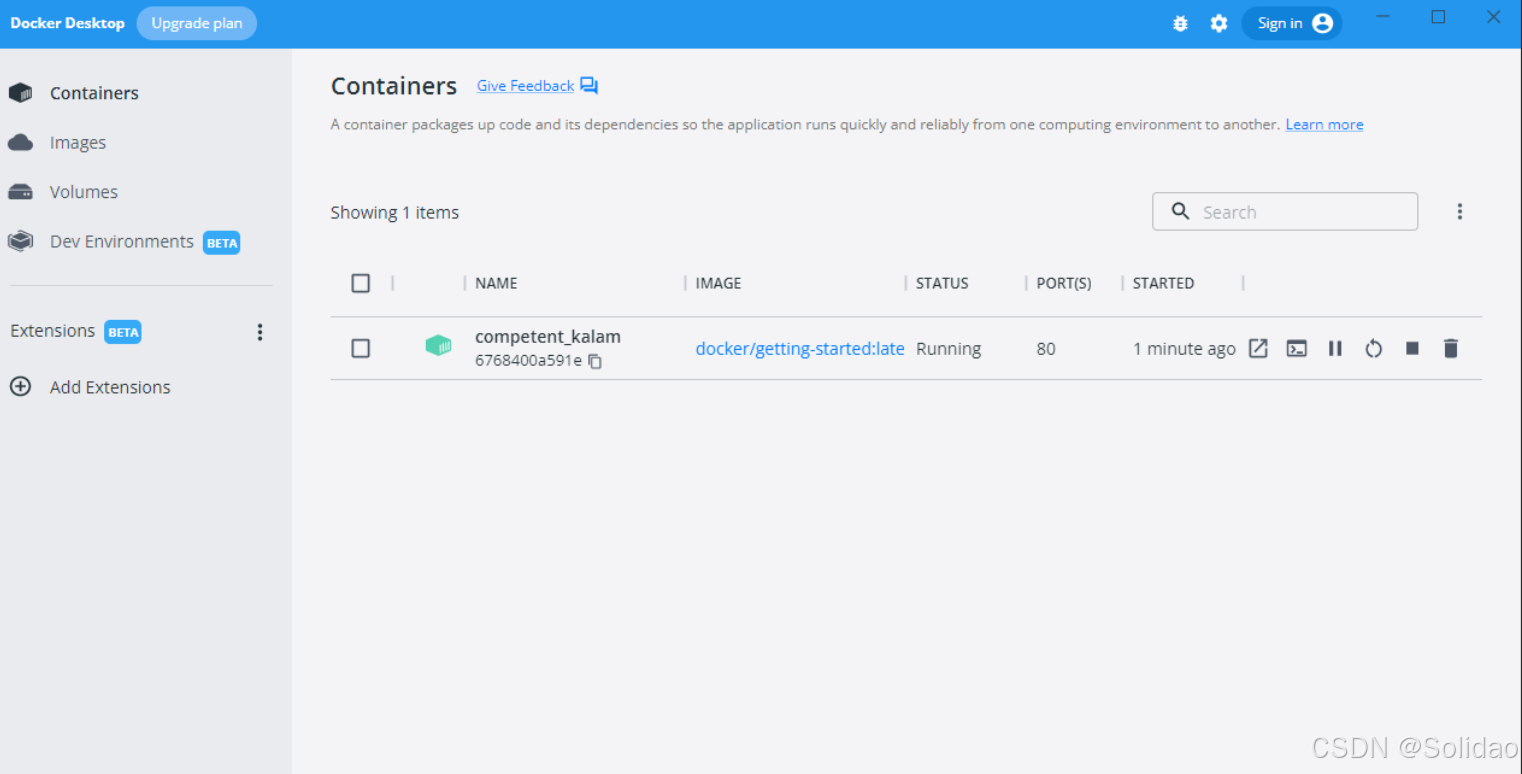Viewport: 1522px width, 774px height.
Task: Click the Containers sidebar icon
Action: click(x=20, y=93)
